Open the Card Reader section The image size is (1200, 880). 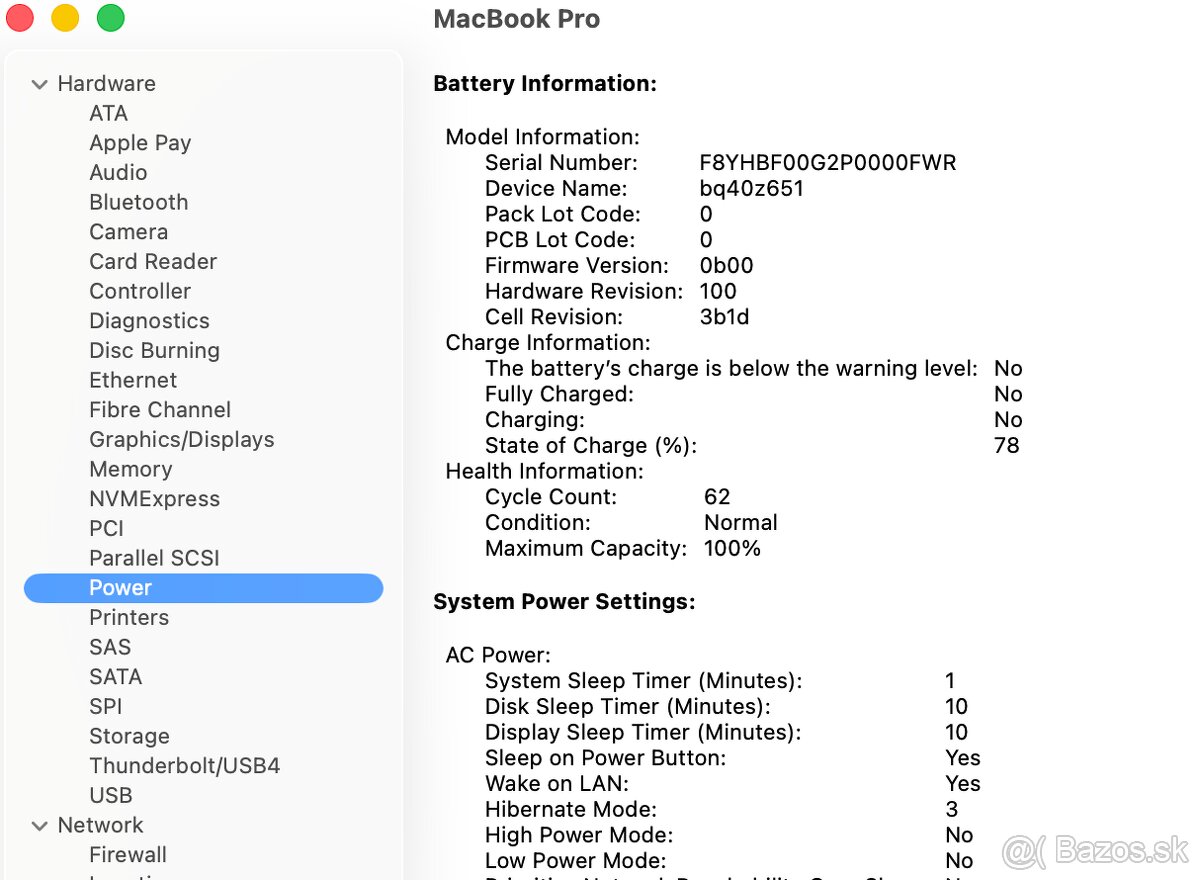[x=153, y=261]
